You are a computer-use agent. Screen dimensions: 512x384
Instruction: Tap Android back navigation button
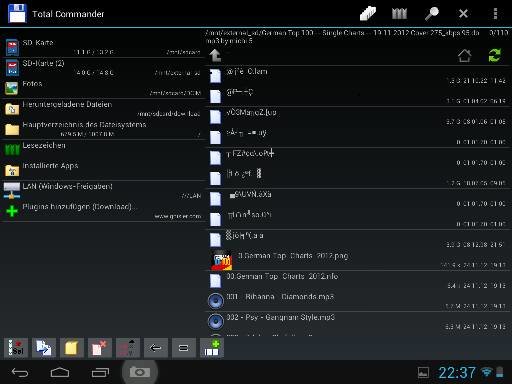click(20, 372)
